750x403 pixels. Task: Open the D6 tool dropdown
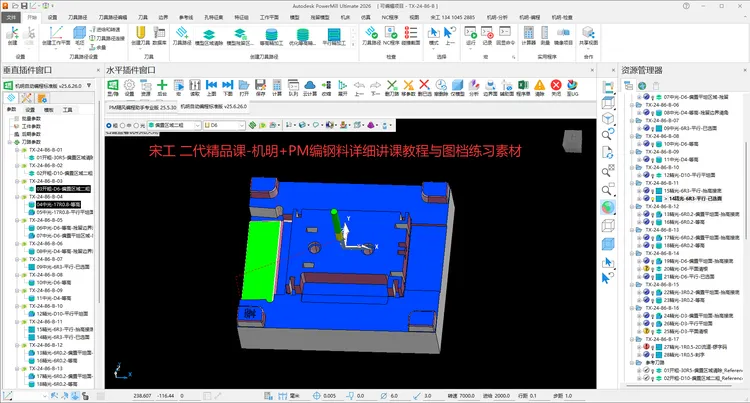(x=243, y=126)
